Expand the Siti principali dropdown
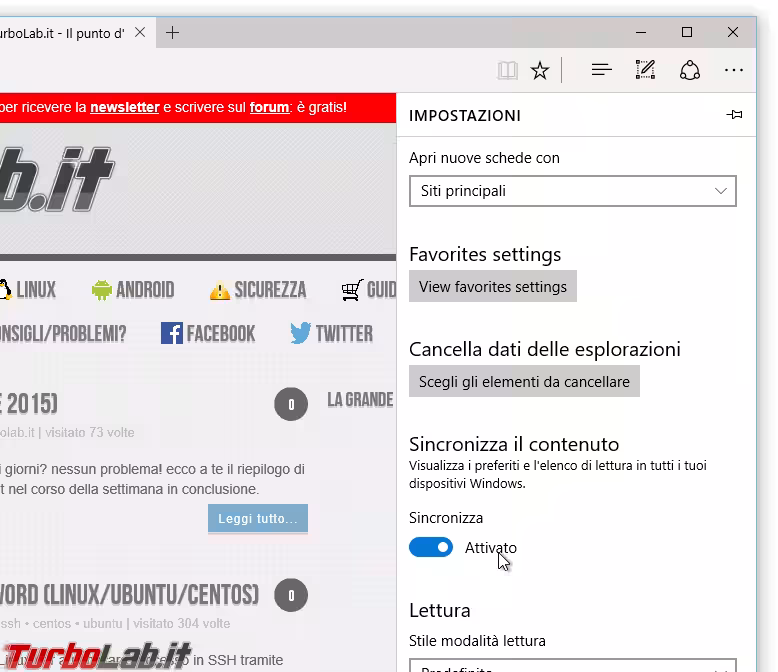The width and height of the screenshot is (778, 672). [x=573, y=191]
